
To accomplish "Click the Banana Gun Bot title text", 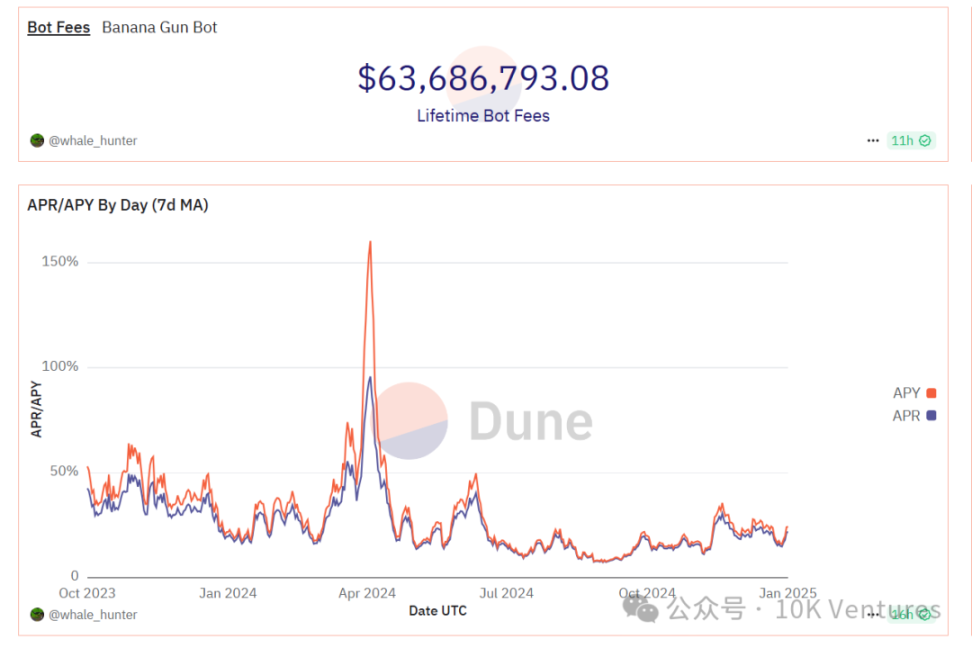I will coord(159,27).
